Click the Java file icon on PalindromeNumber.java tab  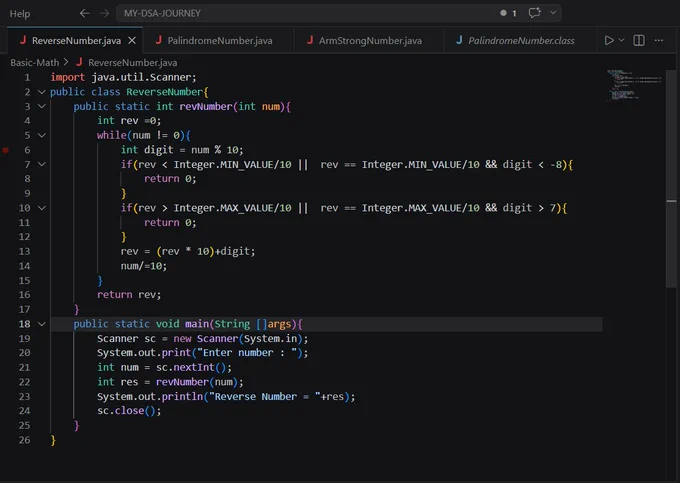coord(159,40)
